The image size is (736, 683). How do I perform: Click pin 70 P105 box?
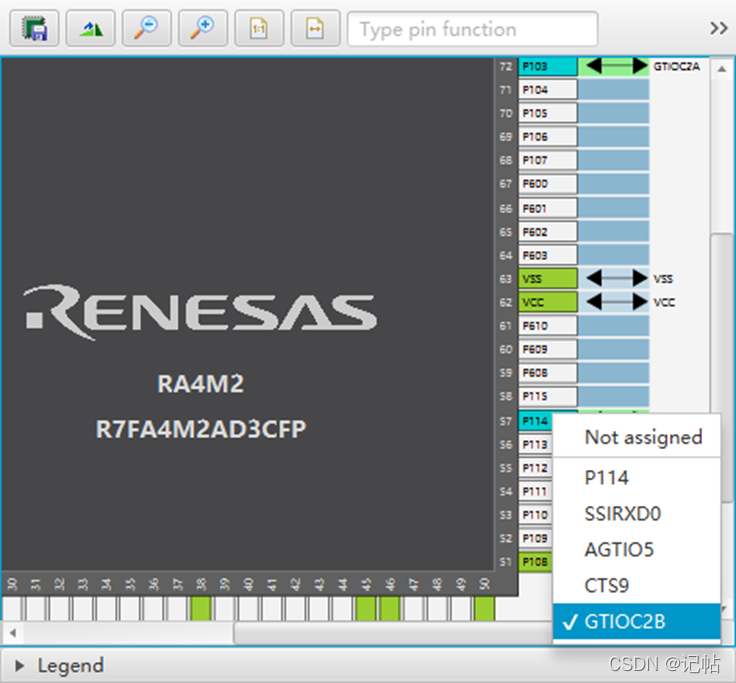[x=547, y=113]
